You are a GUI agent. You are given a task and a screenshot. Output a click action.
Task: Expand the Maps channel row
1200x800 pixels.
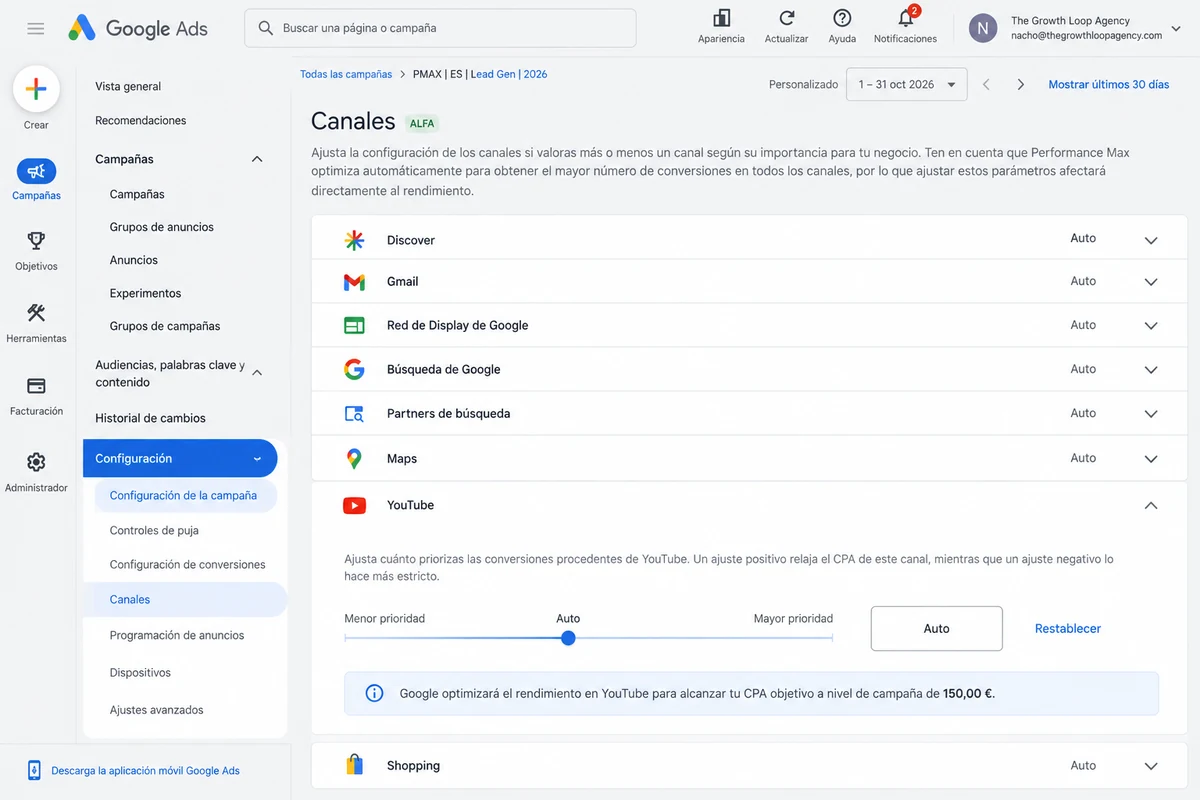tap(1151, 459)
